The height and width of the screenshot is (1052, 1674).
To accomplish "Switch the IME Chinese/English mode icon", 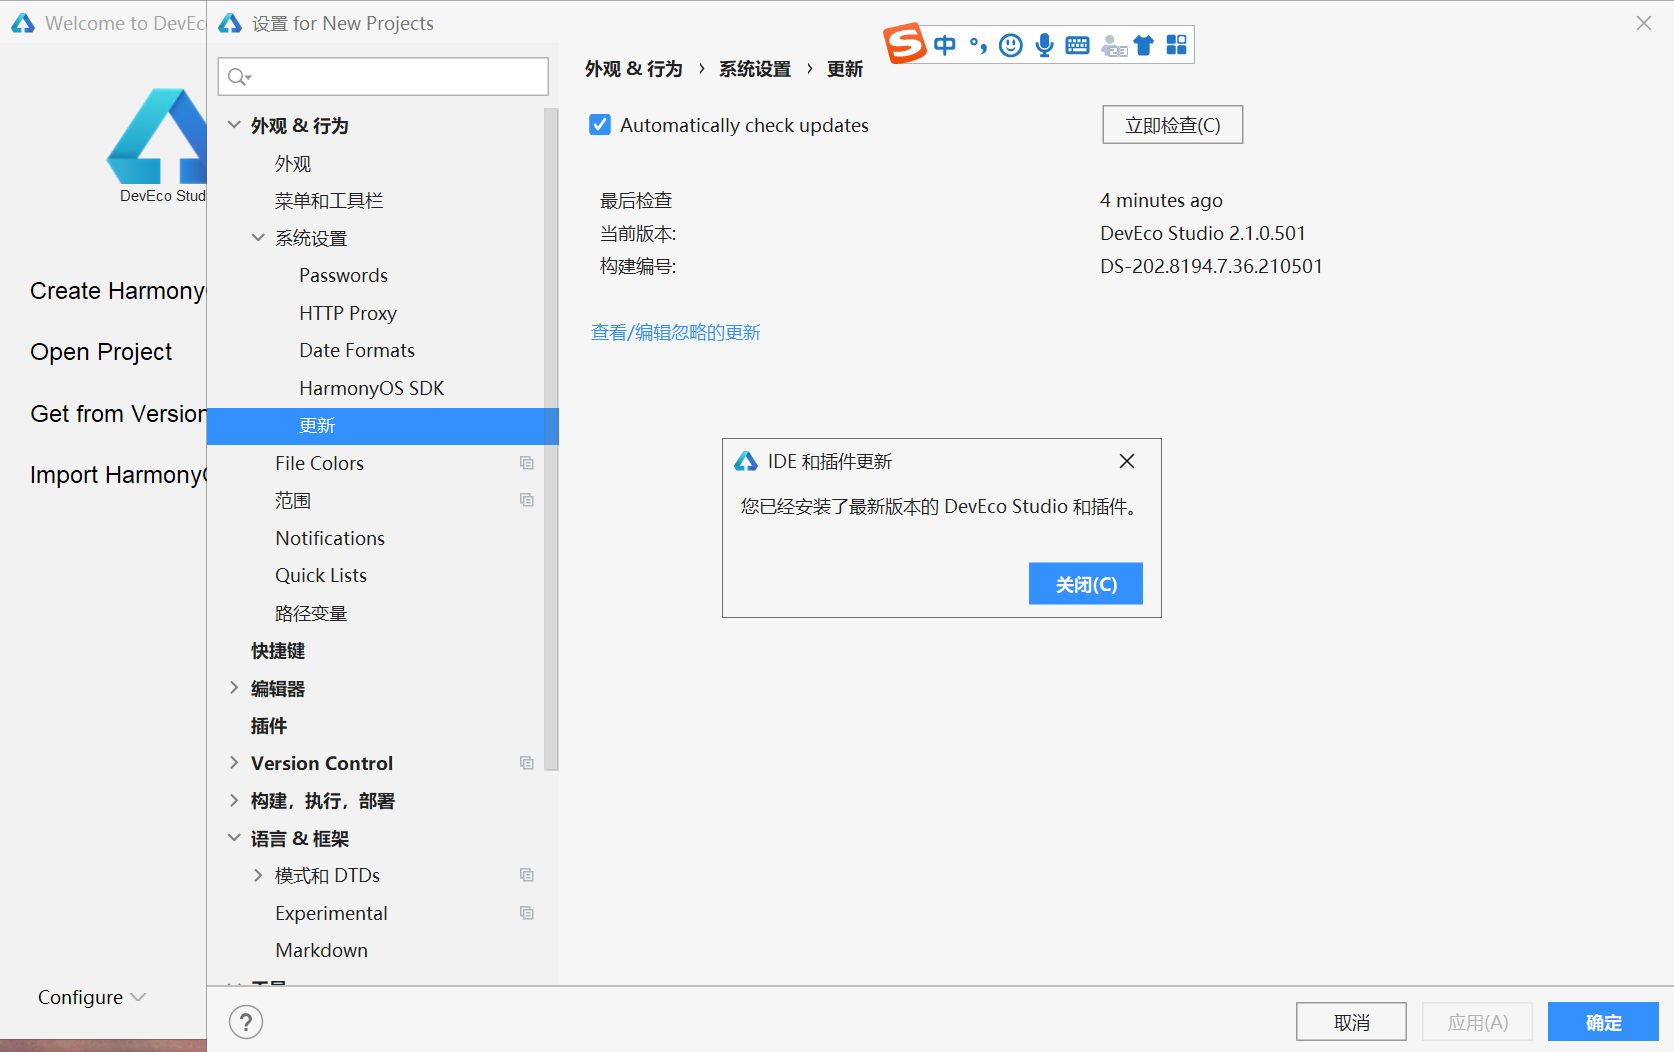I will point(945,45).
